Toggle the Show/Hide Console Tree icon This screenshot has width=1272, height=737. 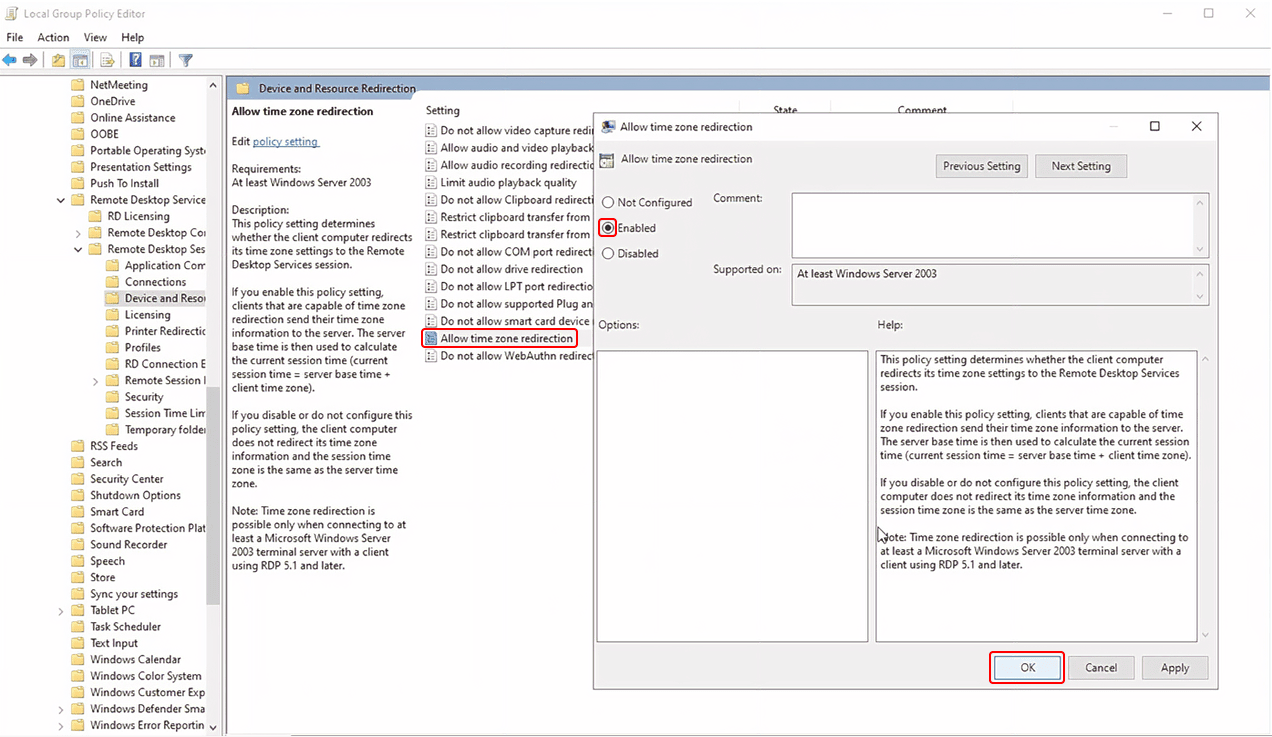[80, 60]
